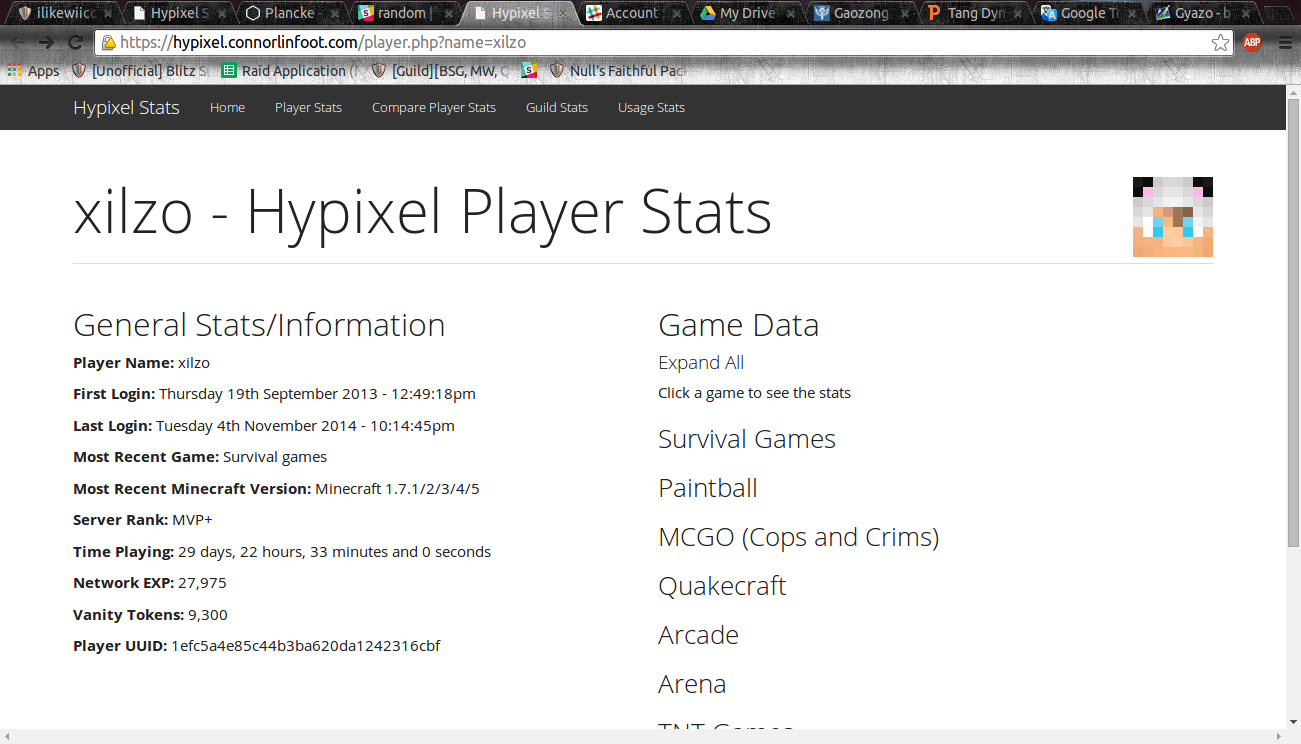Image resolution: width=1301 pixels, height=744 pixels.
Task: Switch to the Account tab
Action: [632, 13]
